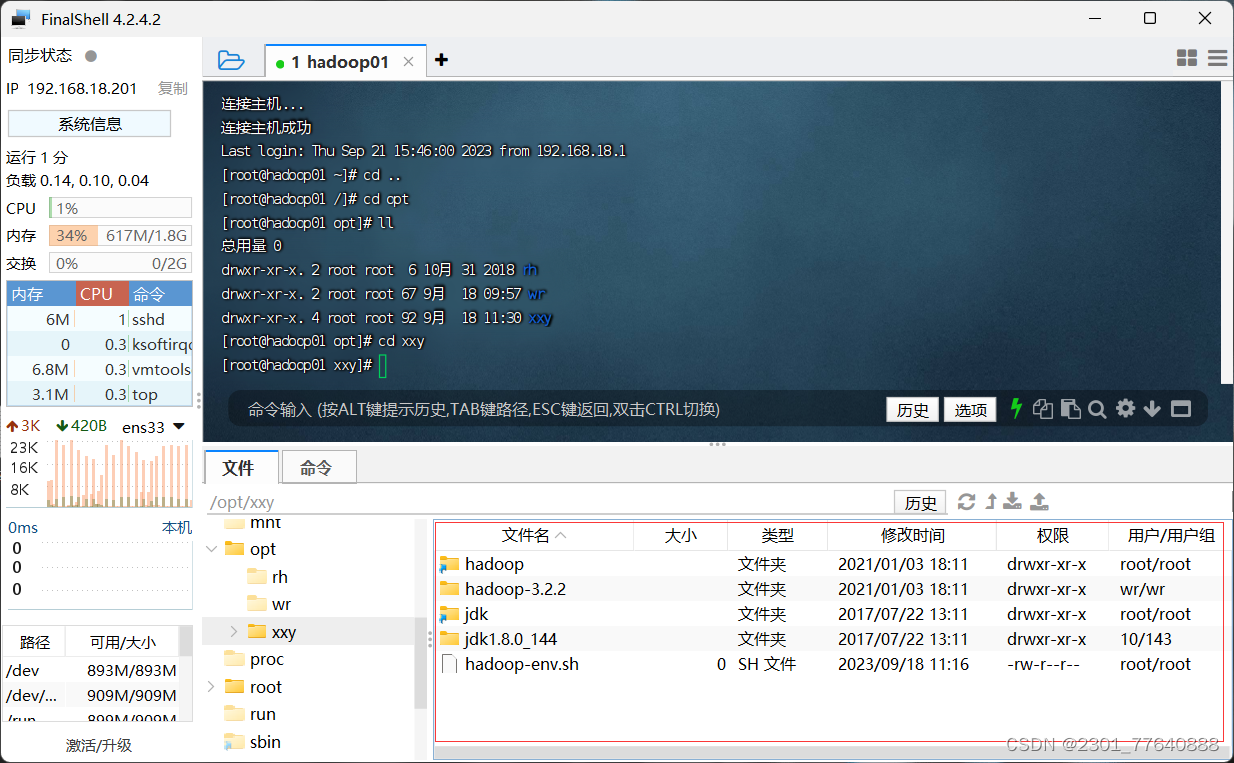Select the CPU process column header

(x=102, y=294)
